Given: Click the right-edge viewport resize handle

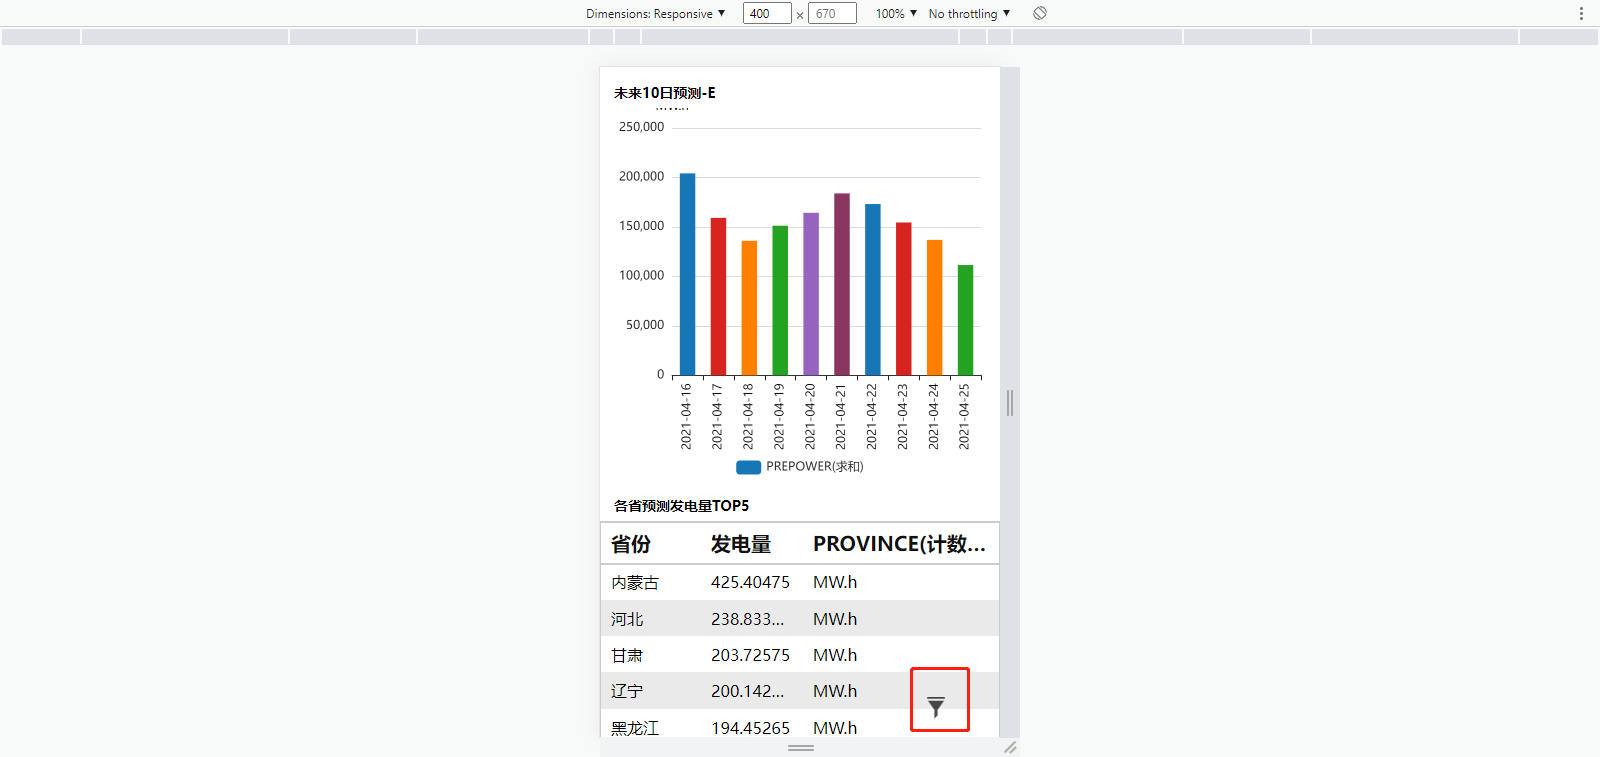Looking at the screenshot, I should 1010,402.
